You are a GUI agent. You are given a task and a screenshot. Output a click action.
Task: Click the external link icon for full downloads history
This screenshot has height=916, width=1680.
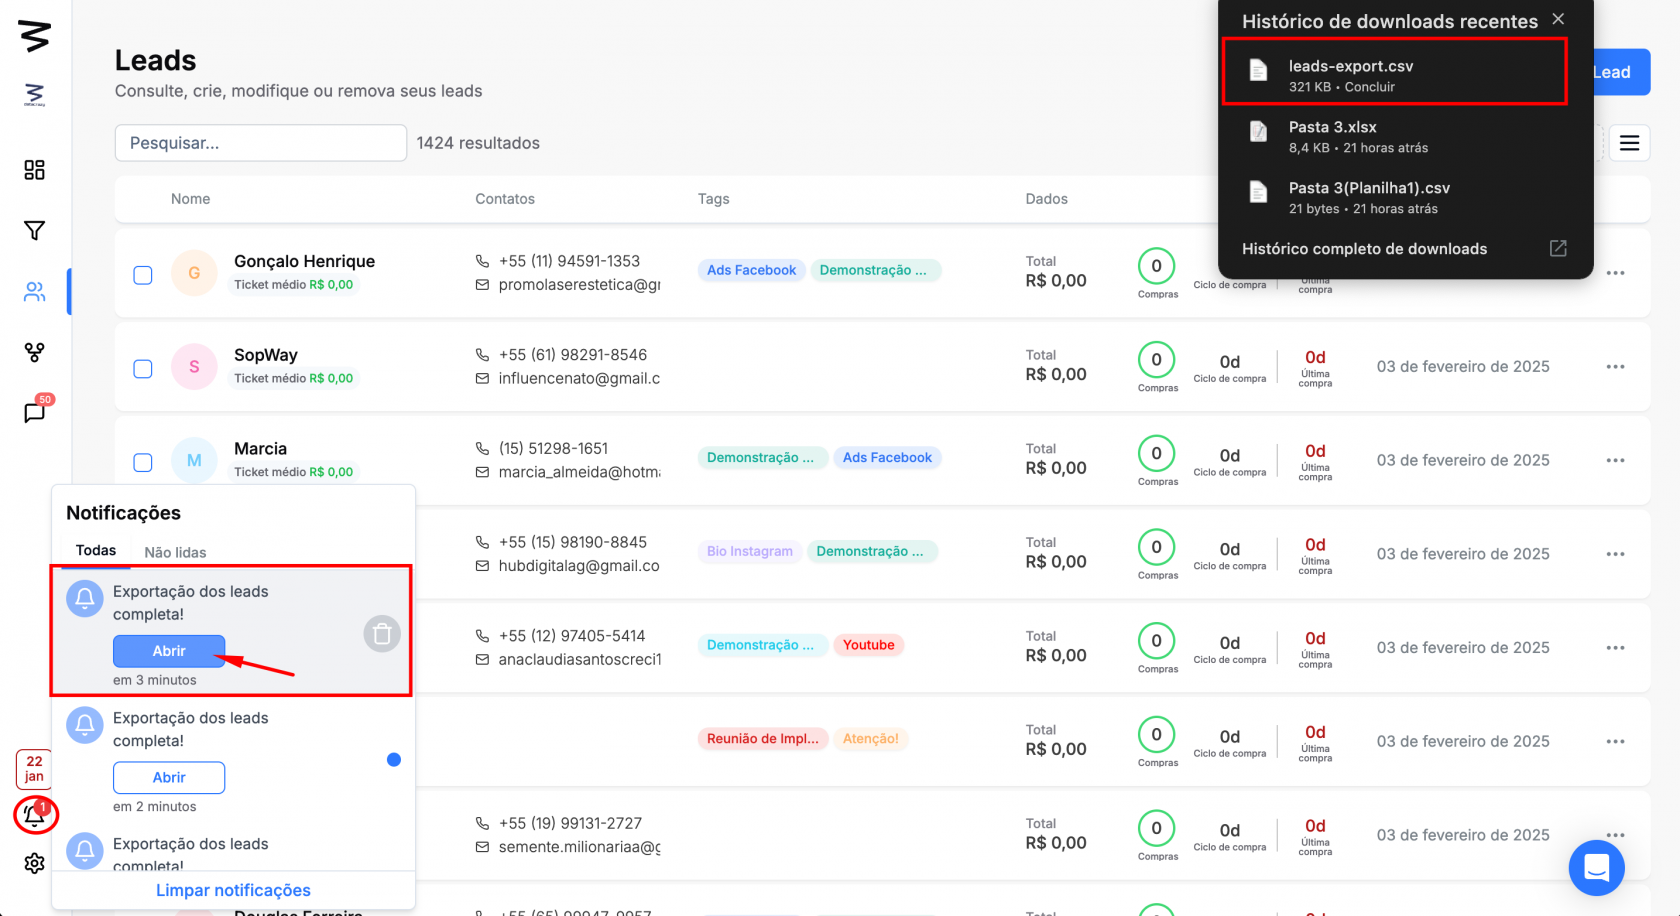pyautogui.click(x=1558, y=248)
